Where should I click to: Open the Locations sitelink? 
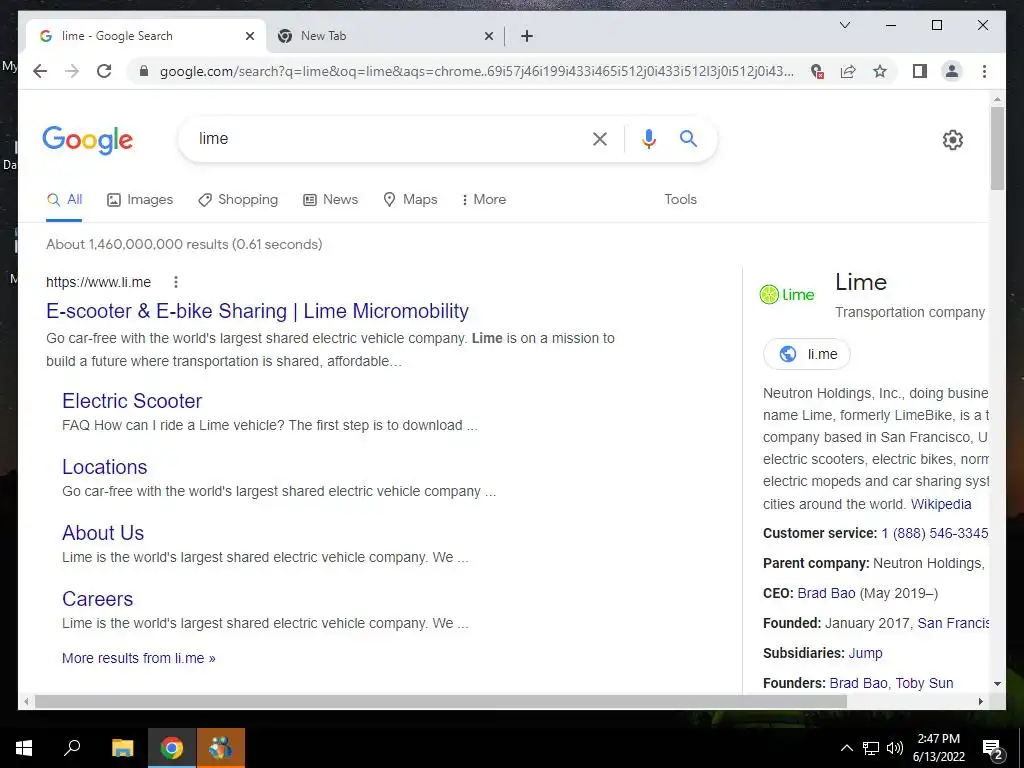click(104, 467)
